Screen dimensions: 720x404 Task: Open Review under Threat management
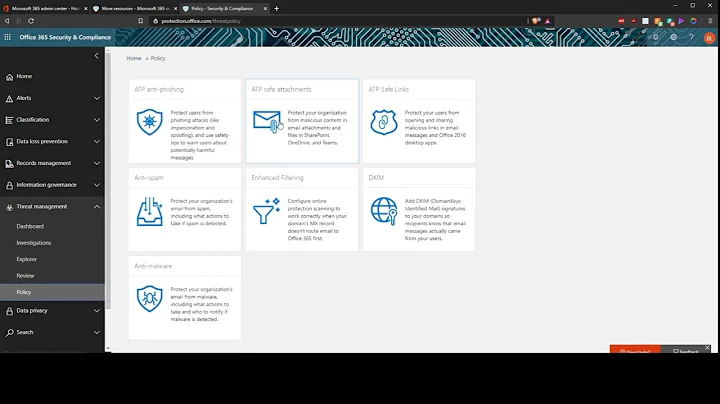tap(25, 276)
